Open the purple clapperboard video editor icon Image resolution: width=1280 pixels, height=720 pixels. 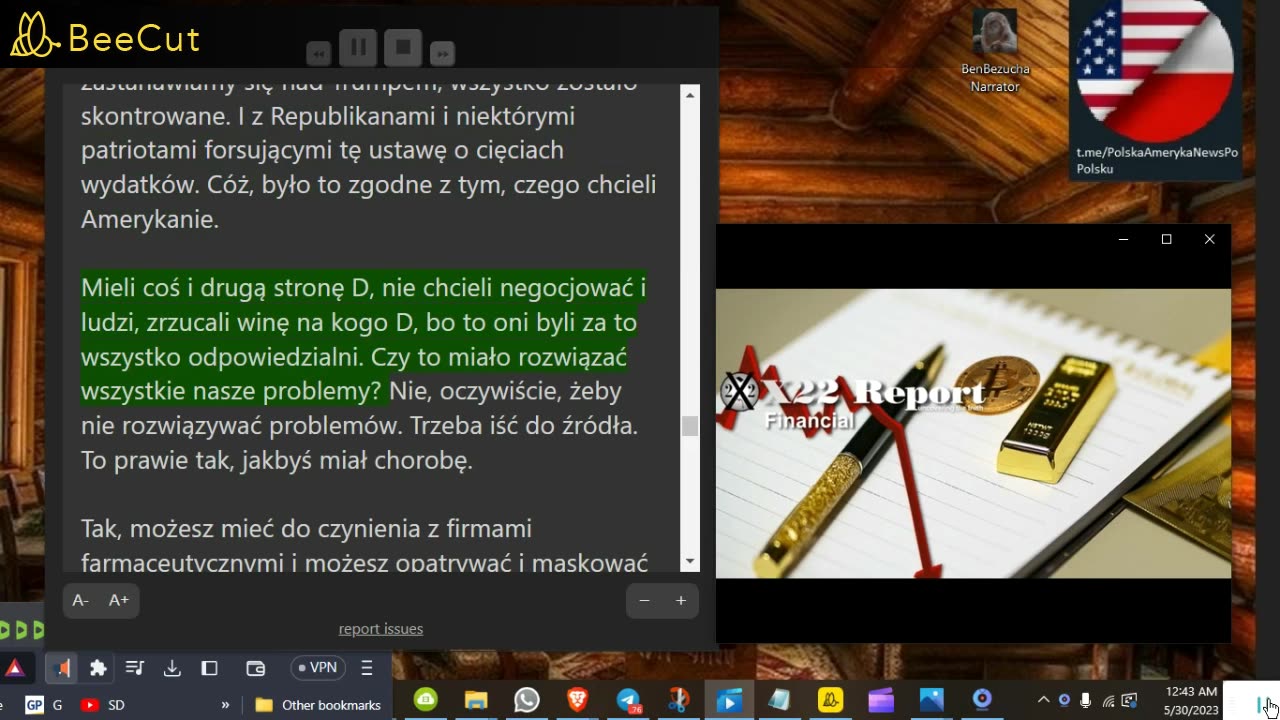click(881, 700)
